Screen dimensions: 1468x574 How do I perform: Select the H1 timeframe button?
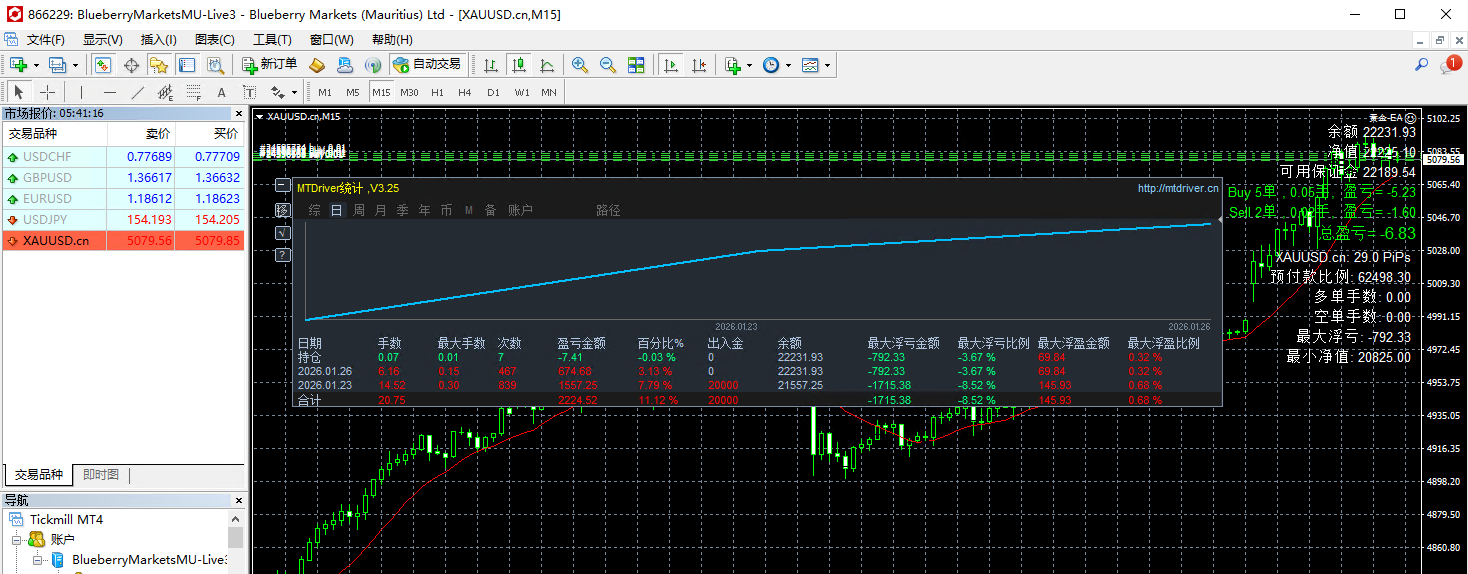click(x=437, y=93)
